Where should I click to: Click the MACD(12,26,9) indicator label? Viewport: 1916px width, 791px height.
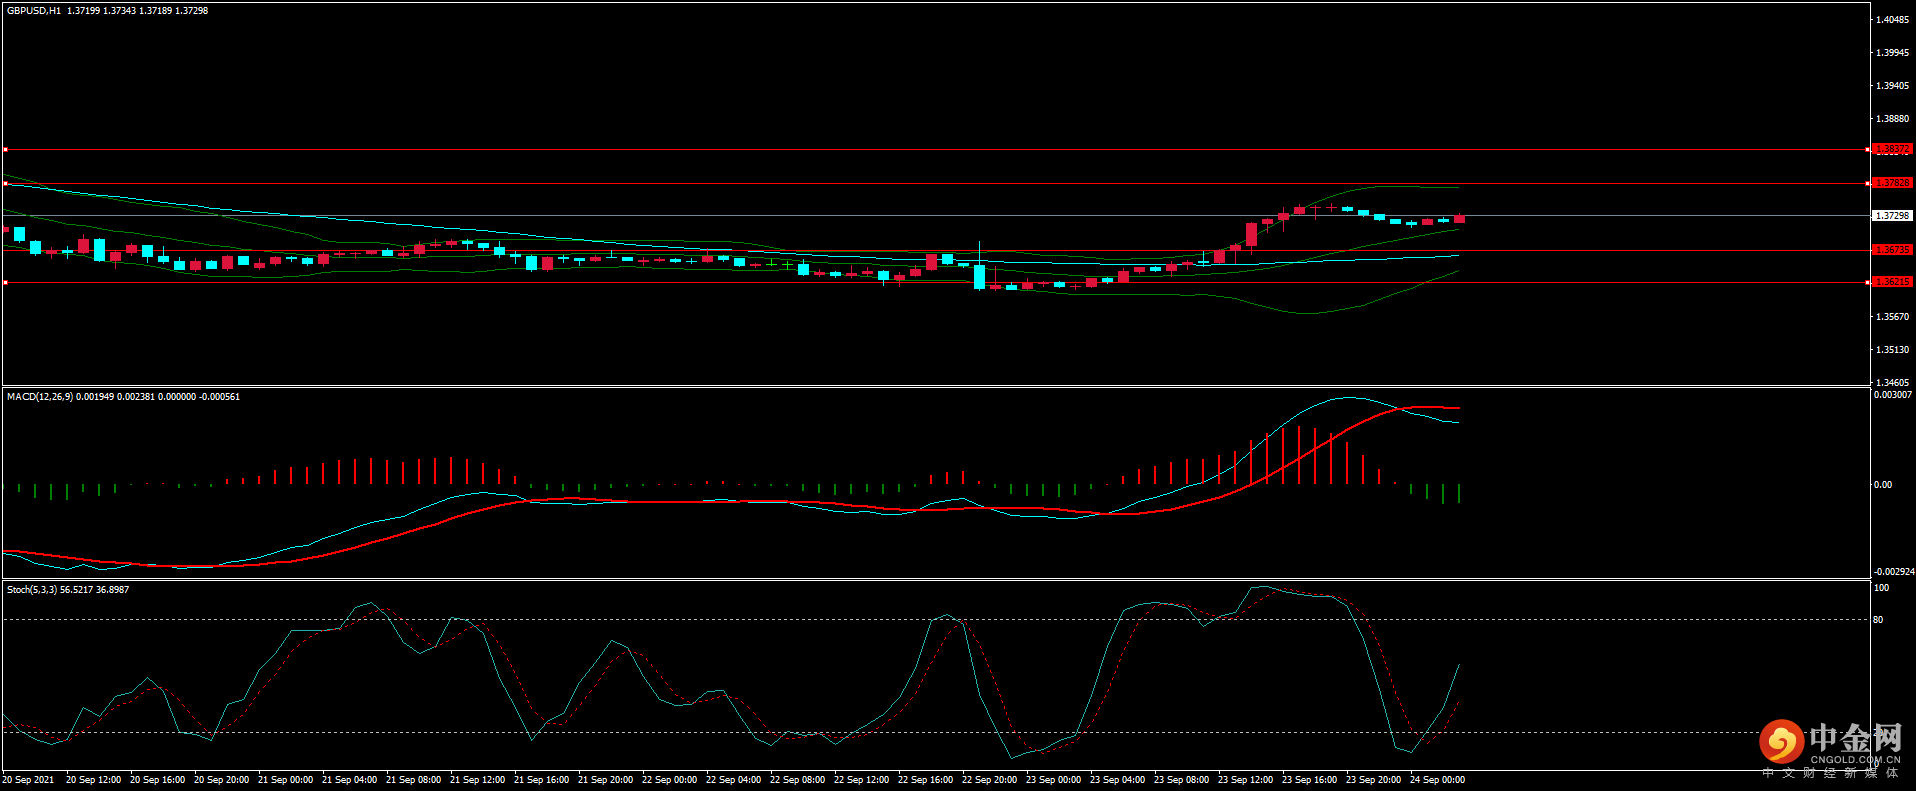(40, 397)
